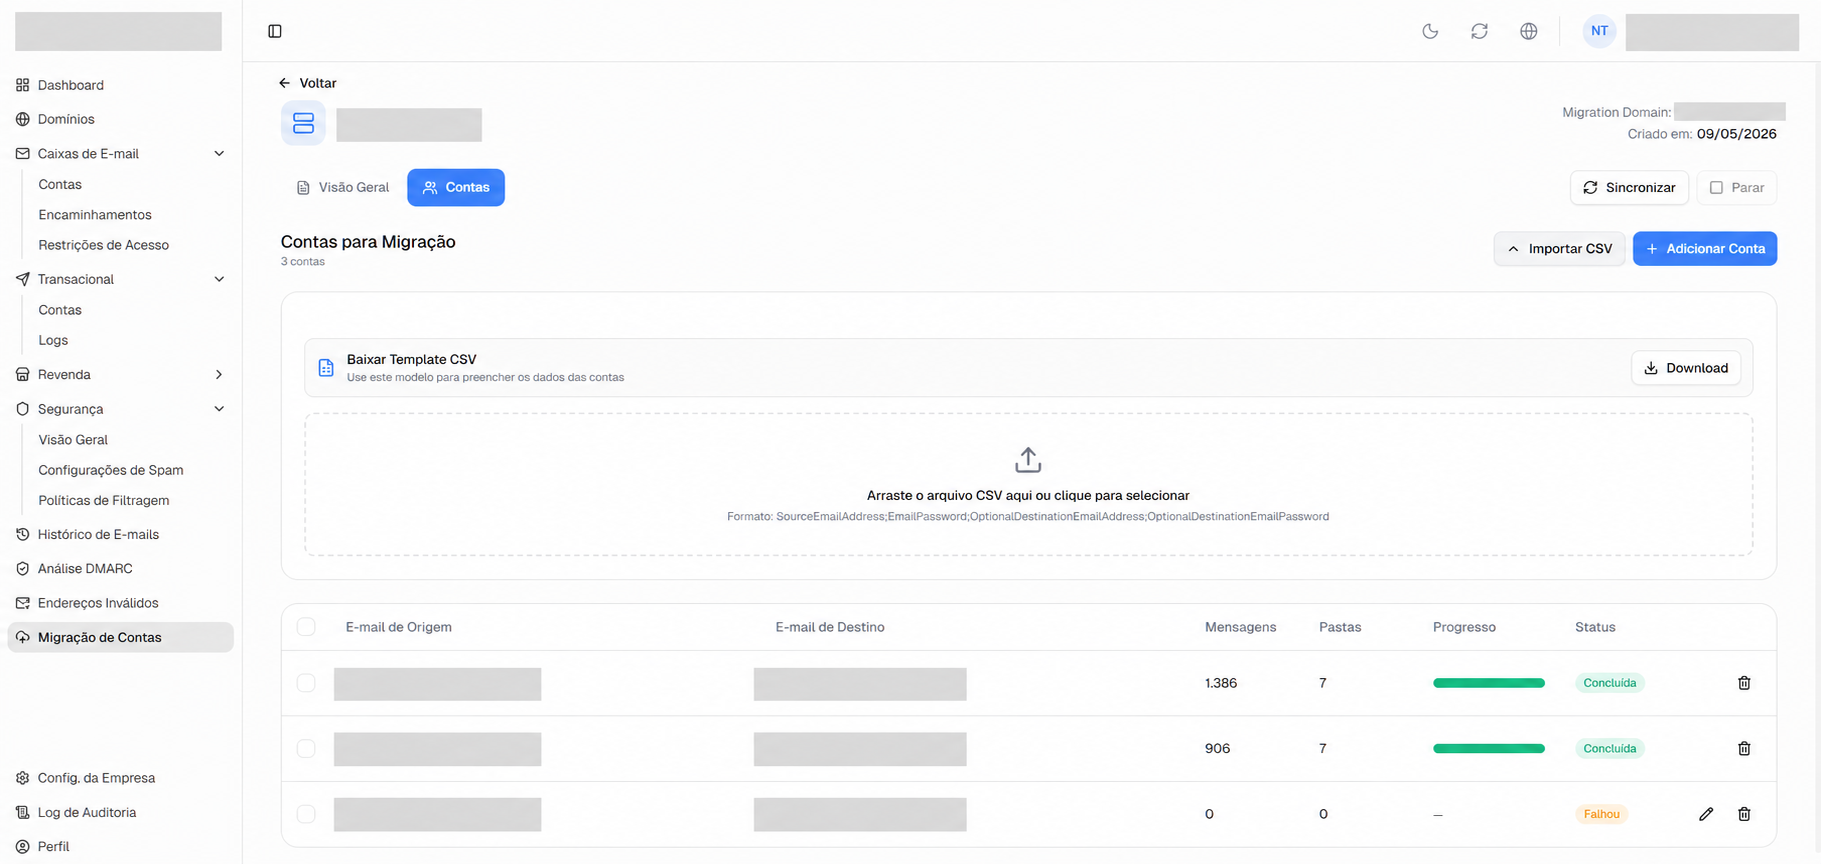Click the upload arrow icon in drop zone
Screen dimensions: 1821x864
[1028, 460]
